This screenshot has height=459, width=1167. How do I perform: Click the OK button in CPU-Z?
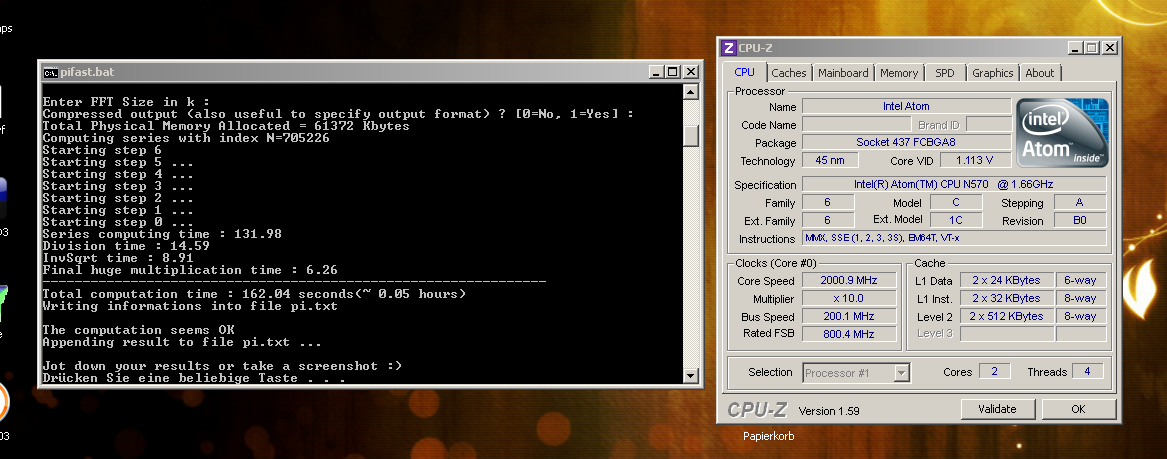[x=1078, y=409]
